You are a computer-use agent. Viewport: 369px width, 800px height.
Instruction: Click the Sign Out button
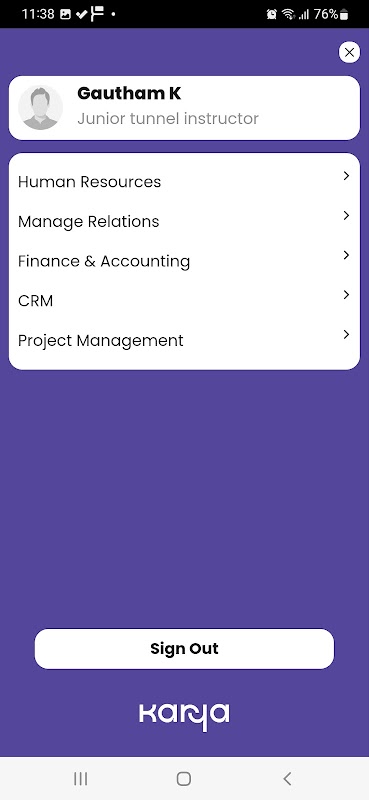tap(184, 648)
